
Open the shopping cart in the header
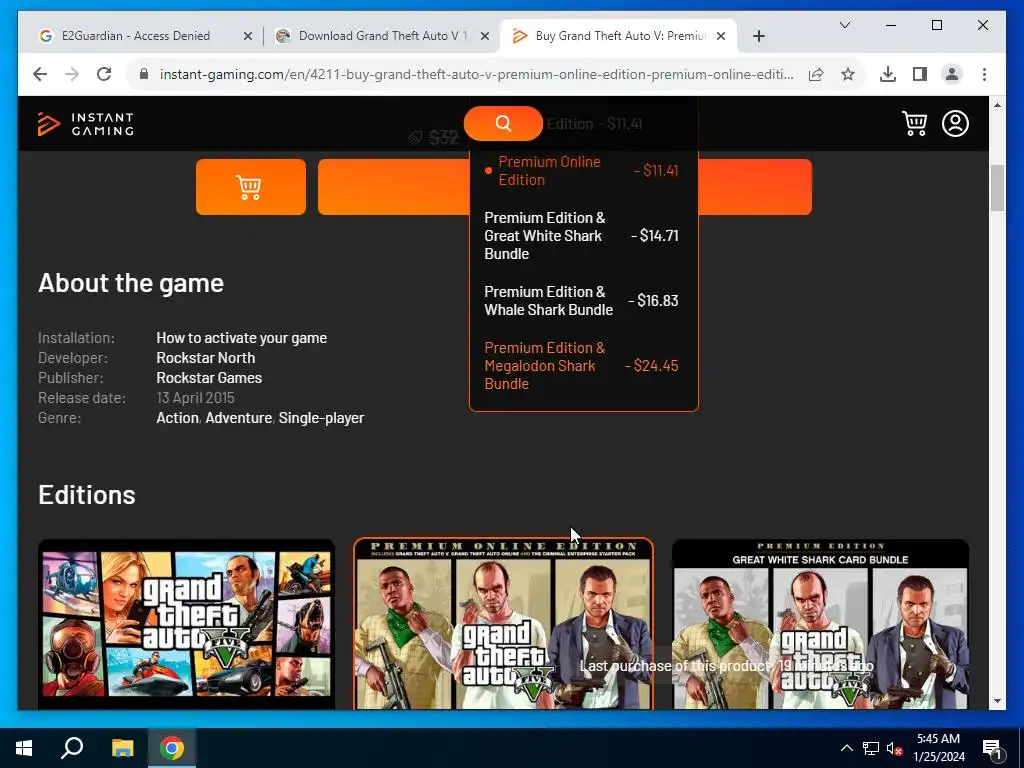914,123
